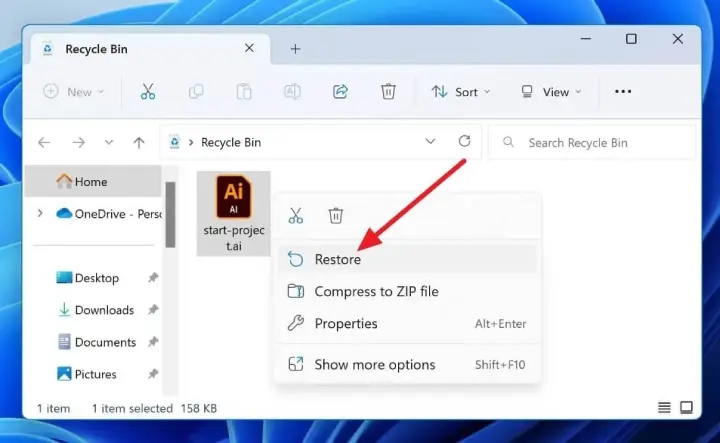Click the Search Recycle Bin field
Image resolution: width=720 pixels, height=443 pixels.
click(x=592, y=143)
